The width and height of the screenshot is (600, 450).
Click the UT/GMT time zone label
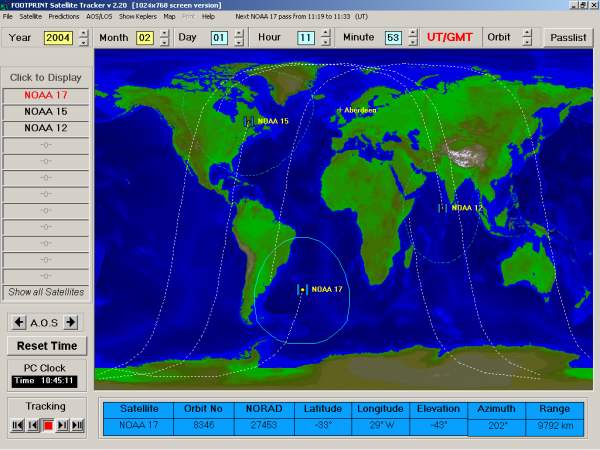click(x=449, y=38)
